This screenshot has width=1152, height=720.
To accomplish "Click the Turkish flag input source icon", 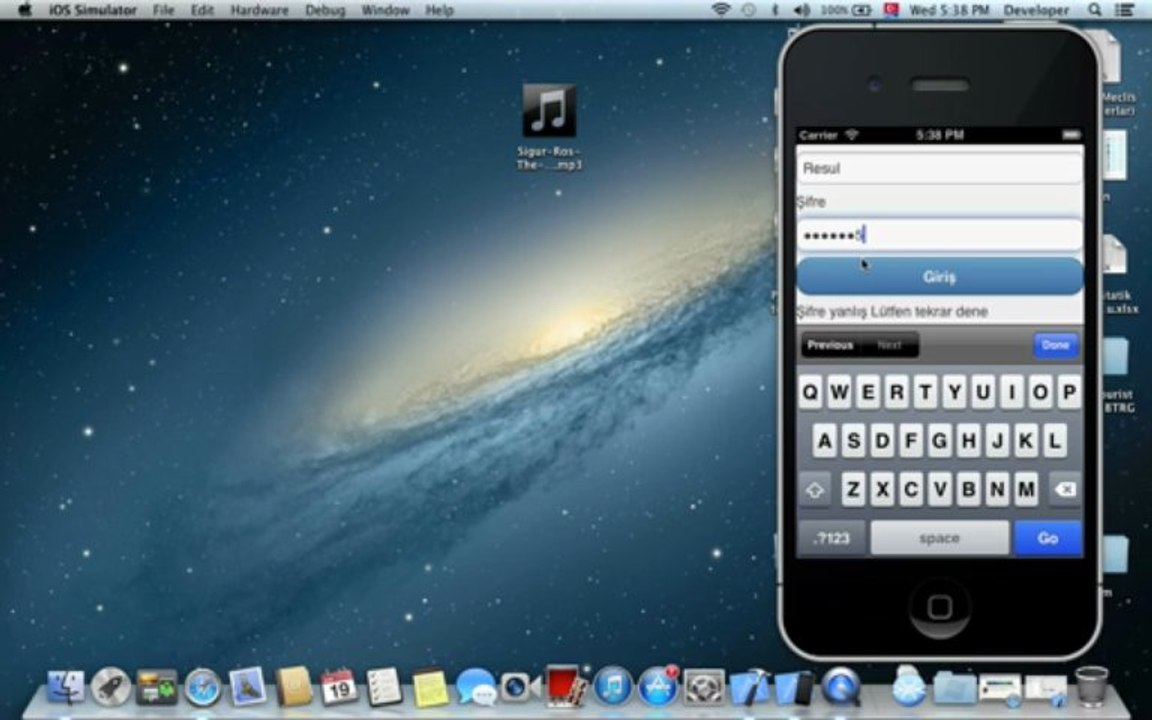I will pyautogui.click(x=891, y=10).
